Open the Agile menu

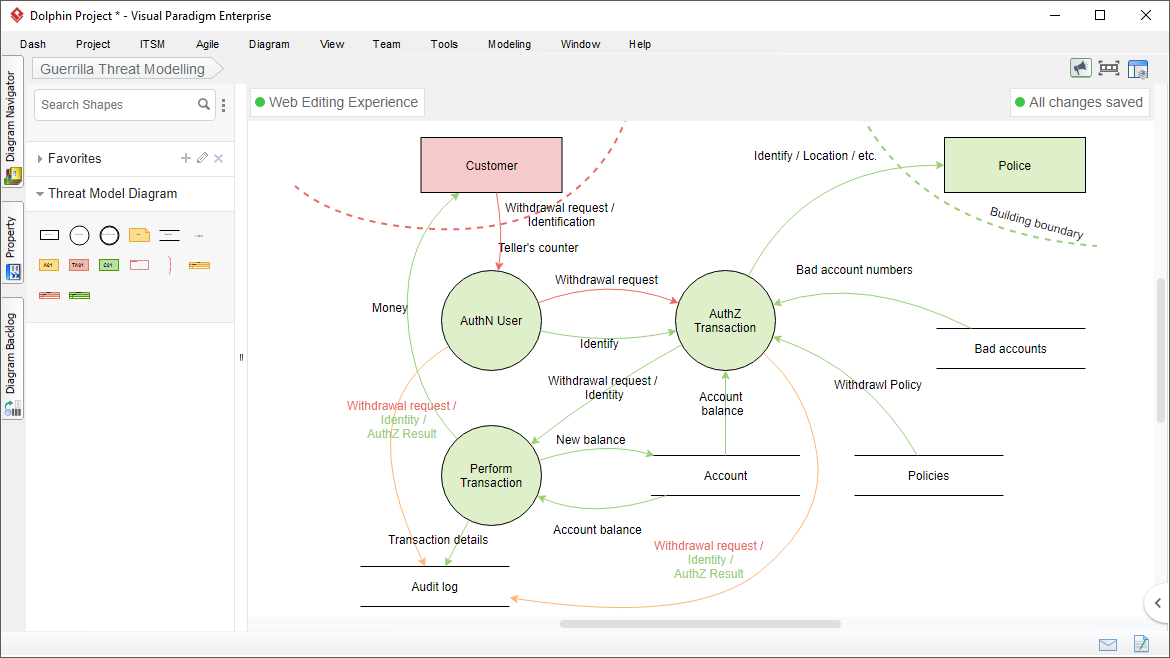tap(207, 44)
